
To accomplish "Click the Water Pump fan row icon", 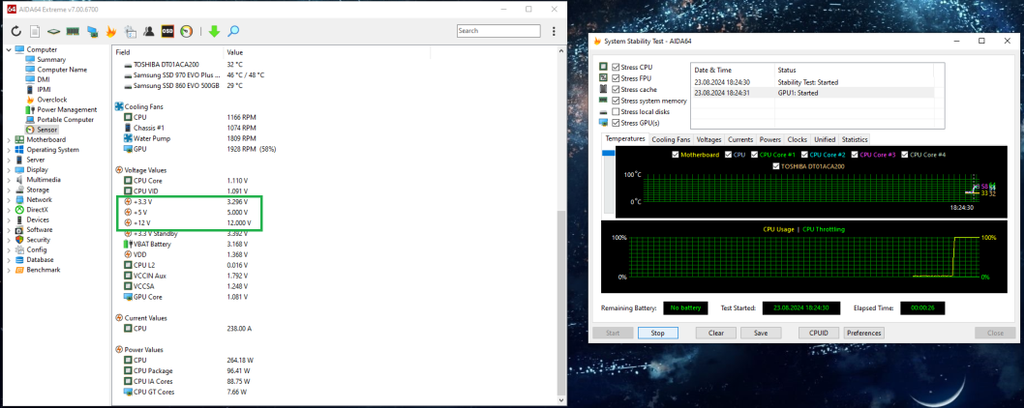I will [128, 138].
